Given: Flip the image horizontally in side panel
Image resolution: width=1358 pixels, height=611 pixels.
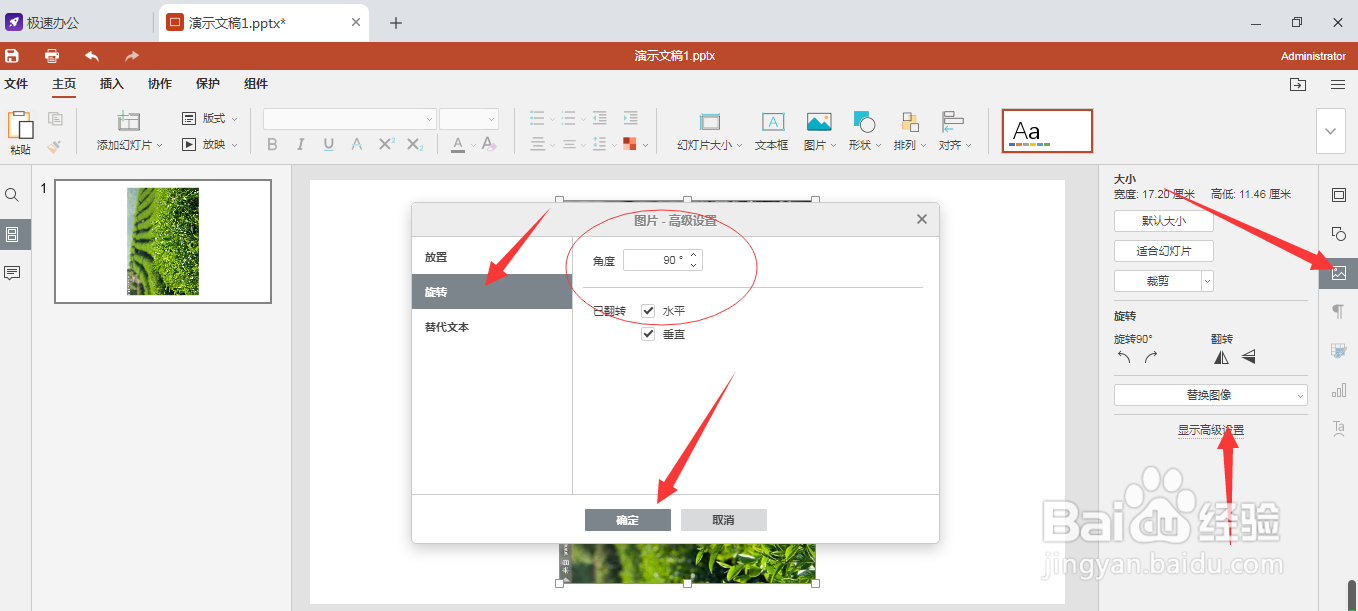Looking at the screenshot, I should (x=1221, y=357).
